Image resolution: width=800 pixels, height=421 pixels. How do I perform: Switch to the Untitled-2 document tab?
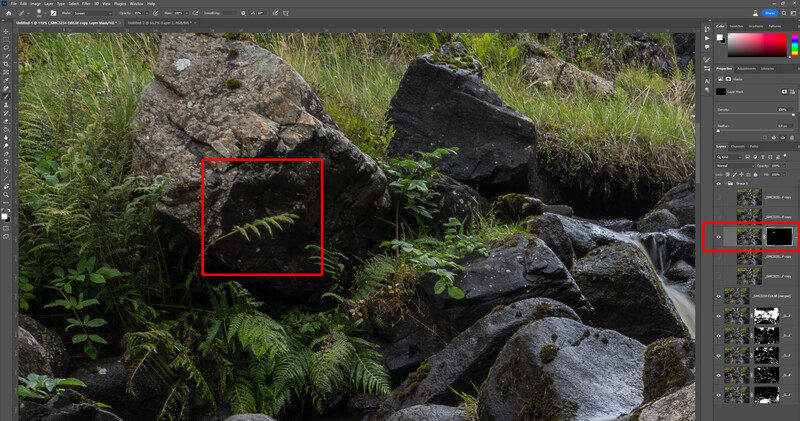coord(159,23)
